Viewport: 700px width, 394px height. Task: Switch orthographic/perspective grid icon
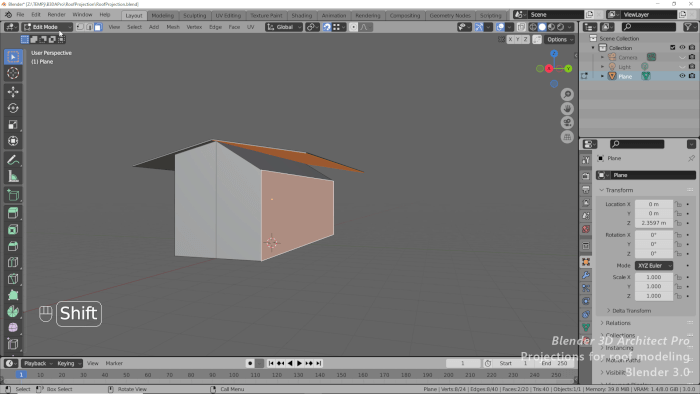tap(567, 137)
